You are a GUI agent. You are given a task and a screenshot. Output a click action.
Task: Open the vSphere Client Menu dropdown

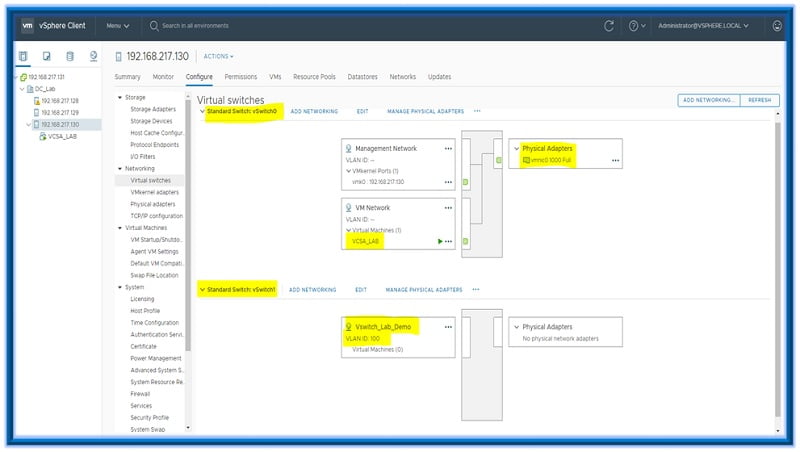[118, 25]
